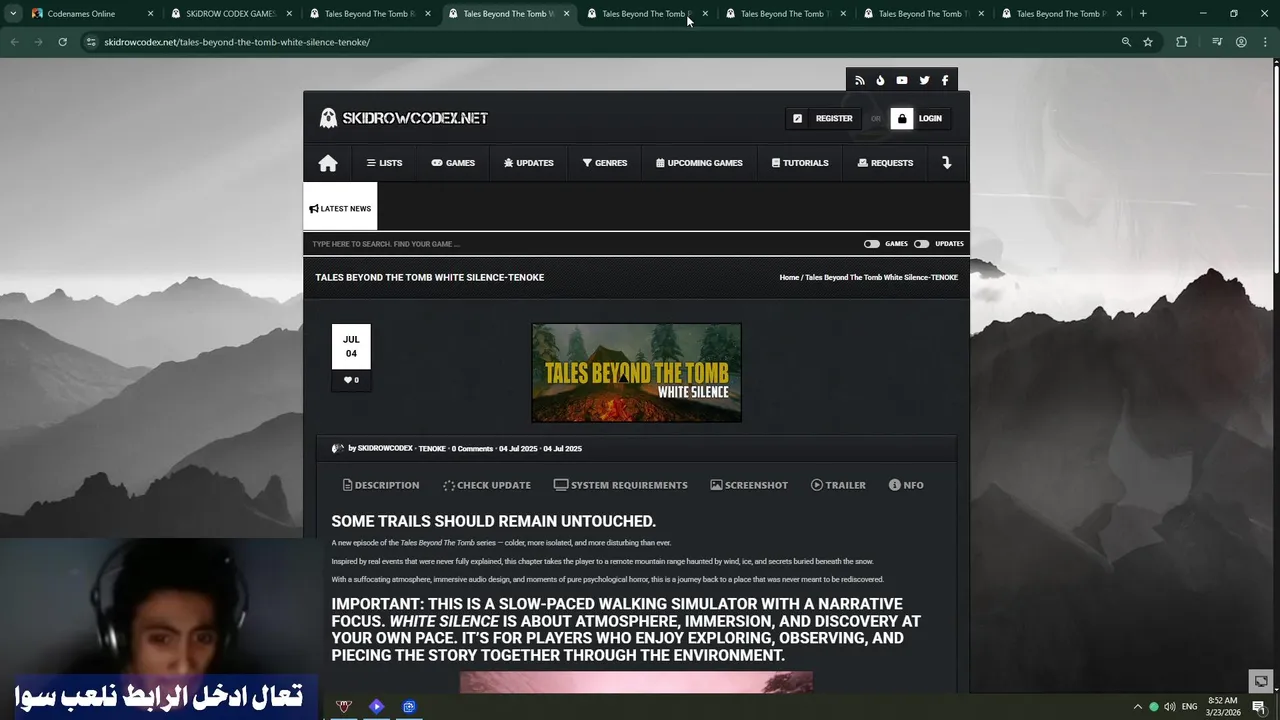Toggle the GAMES search switch
The image size is (1280, 720).
[x=872, y=244]
